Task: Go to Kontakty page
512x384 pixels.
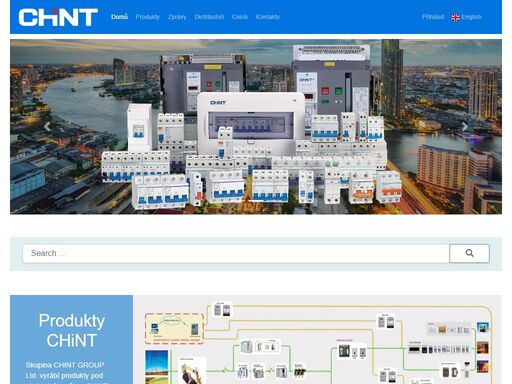Action: [268, 17]
